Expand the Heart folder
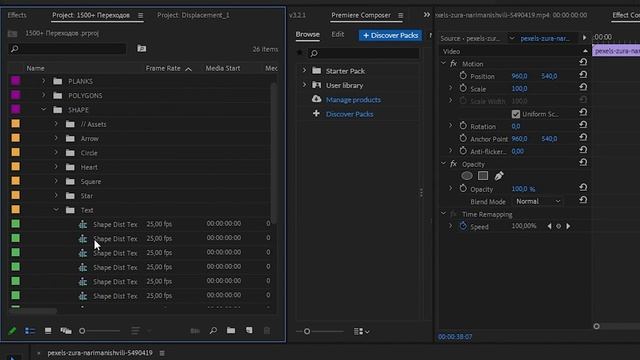Viewport: 640px width, 360px height. (56, 167)
